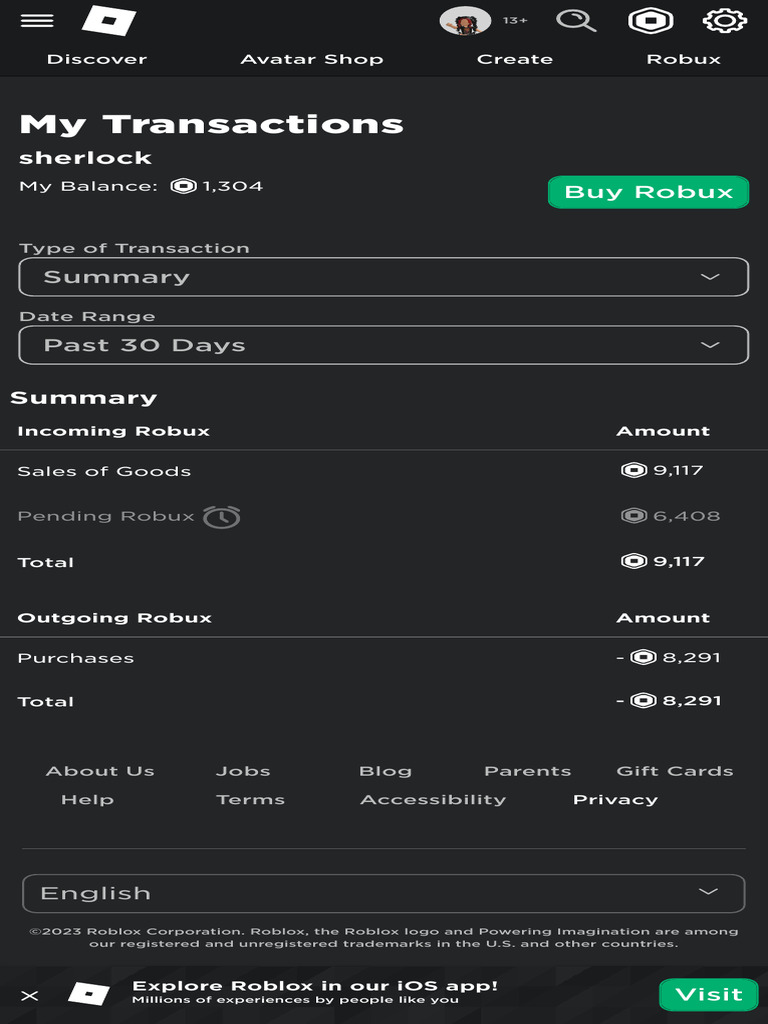
Task: Click the Roblox logo home icon
Action: (x=108, y=21)
